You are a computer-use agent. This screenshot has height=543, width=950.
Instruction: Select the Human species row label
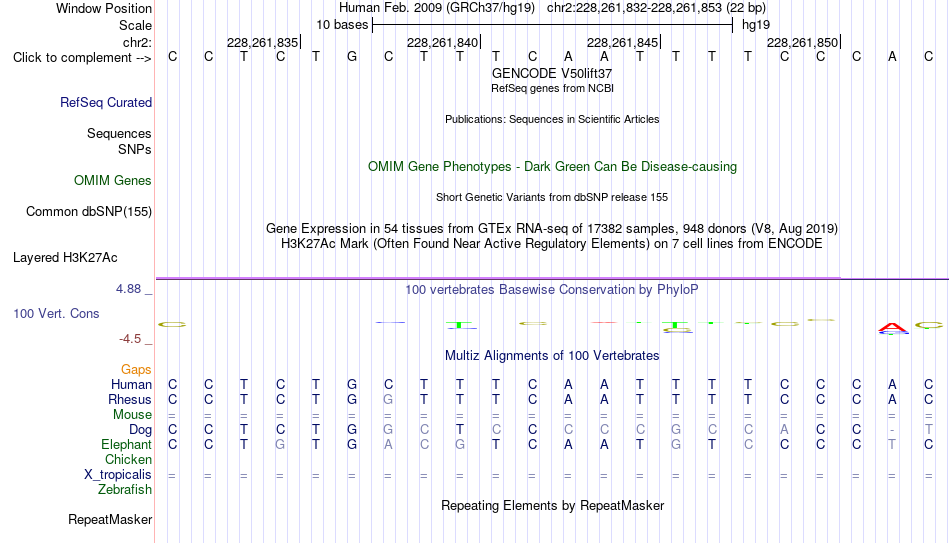pos(131,384)
